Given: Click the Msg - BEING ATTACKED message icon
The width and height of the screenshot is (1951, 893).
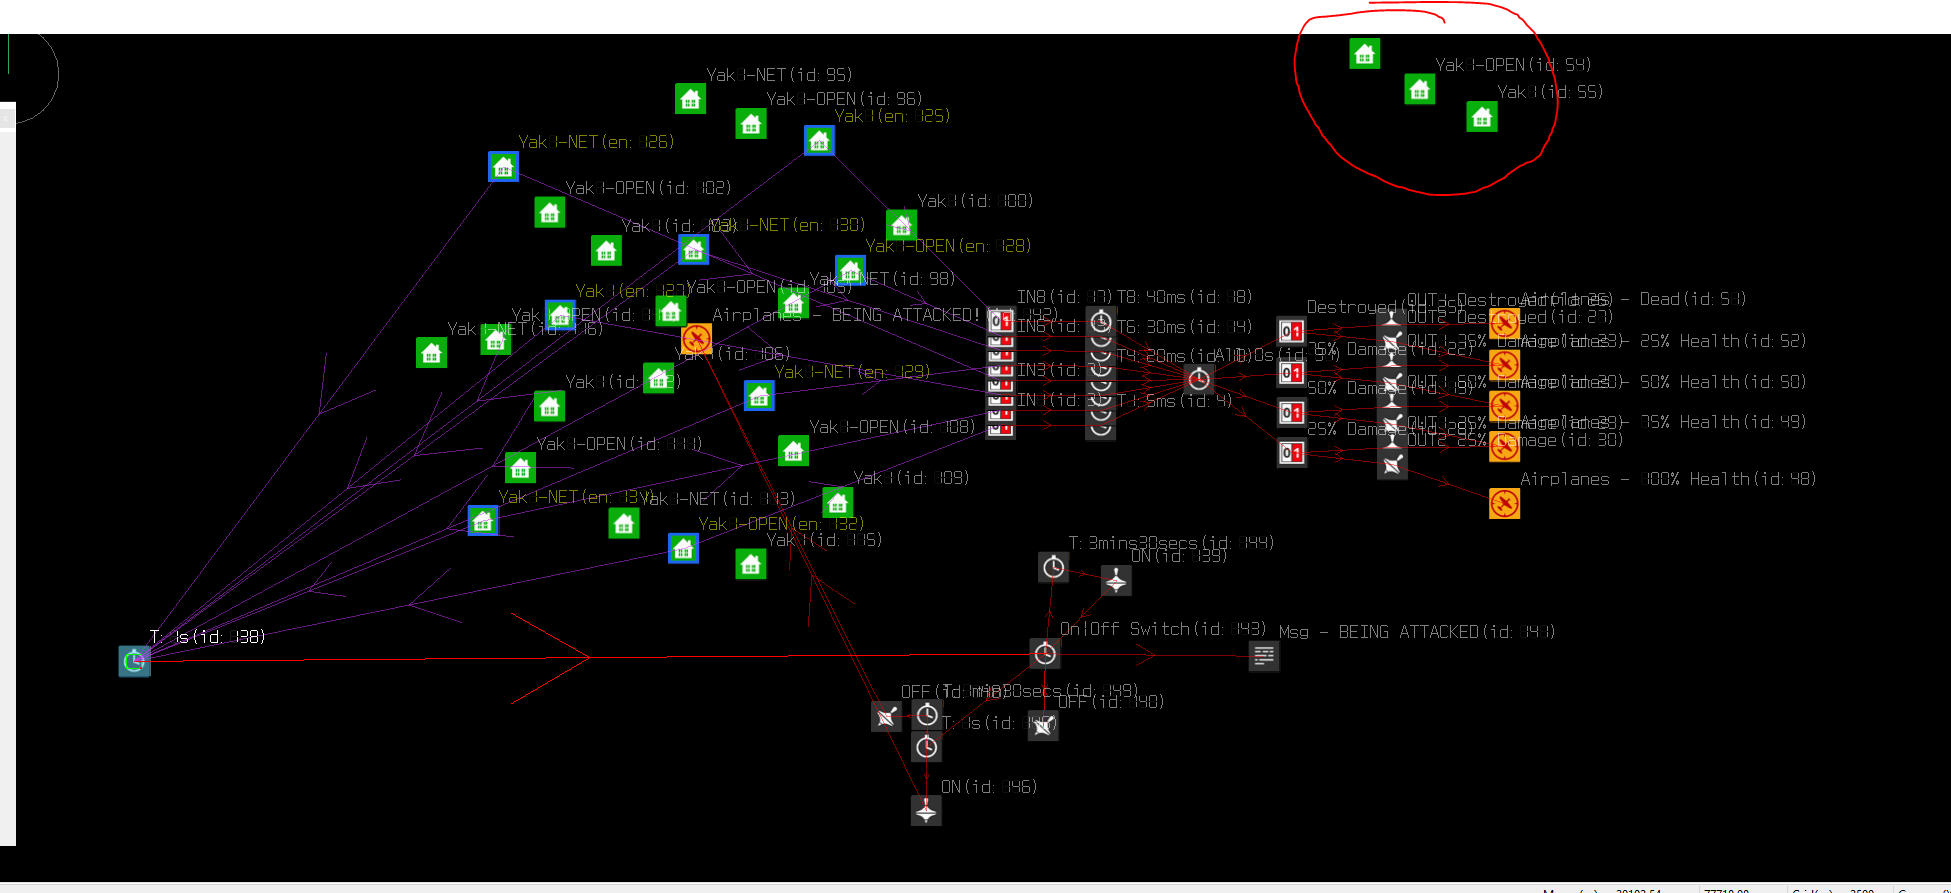Looking at the screenshot, I should click(1264, 656).
